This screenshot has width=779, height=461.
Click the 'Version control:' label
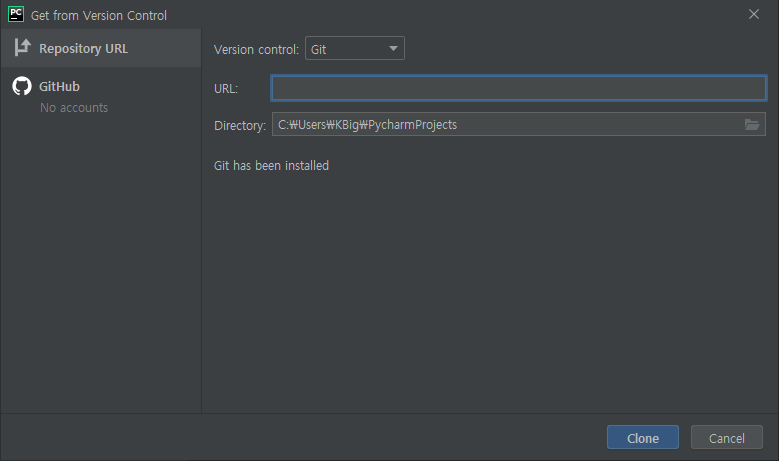[x=256, y=50]
